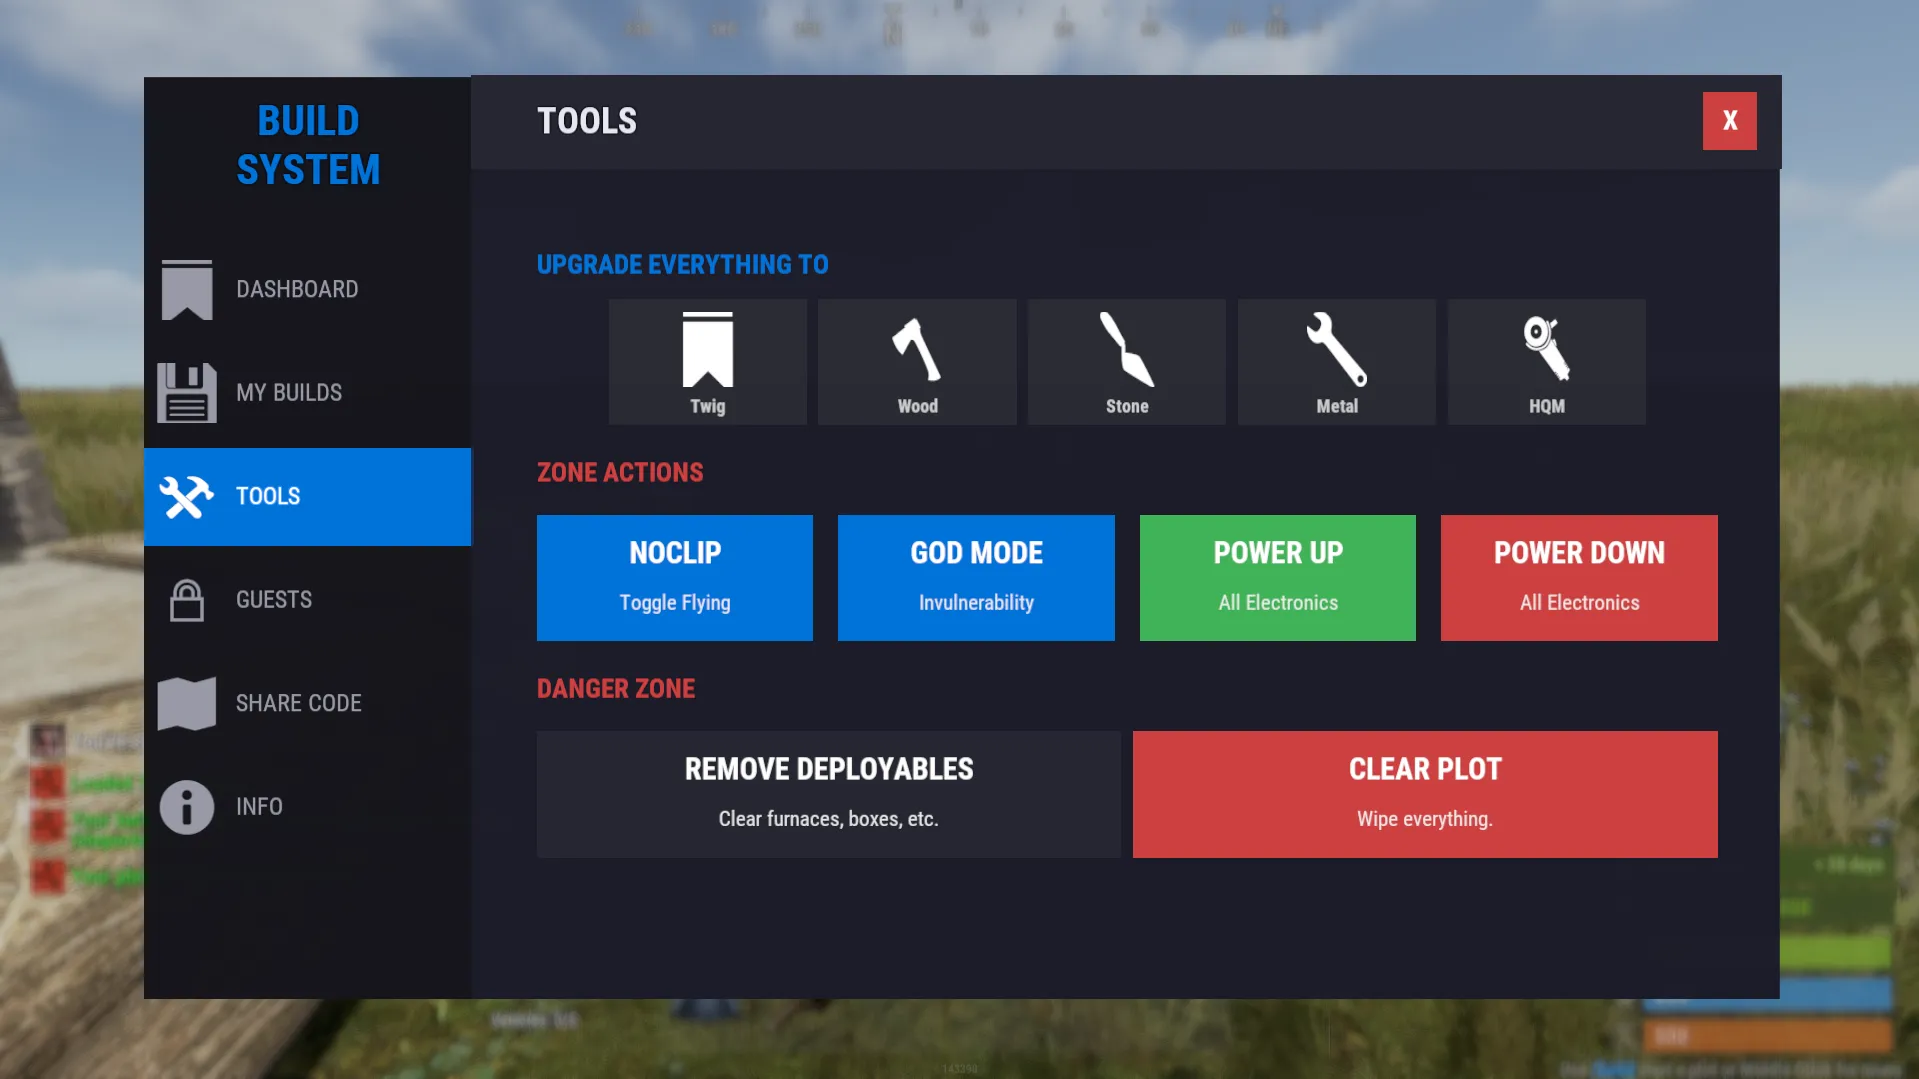This screenshot has width=1919, height=1079.
Task: Click the Dashboard bookmark icon
Action: (187, 290)
